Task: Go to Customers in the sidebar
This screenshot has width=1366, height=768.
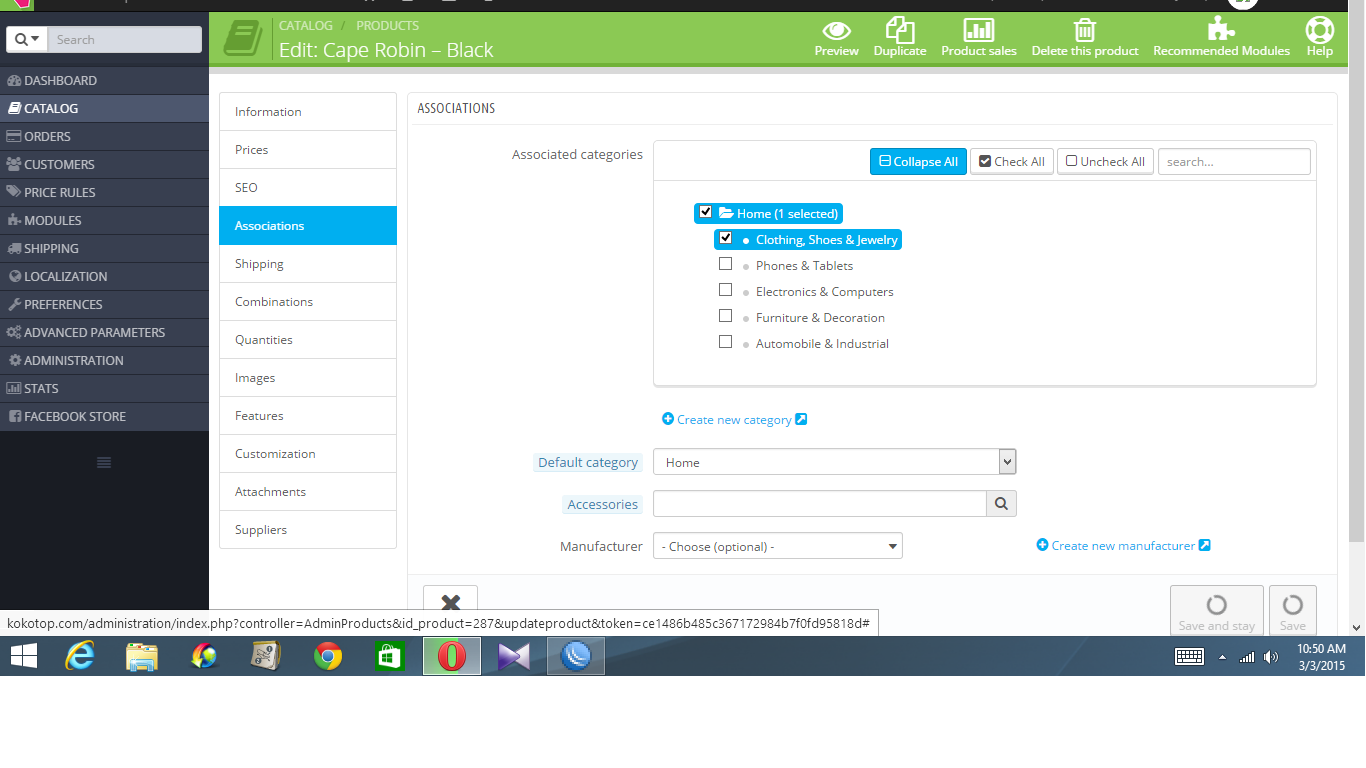Action: (104, 164)
